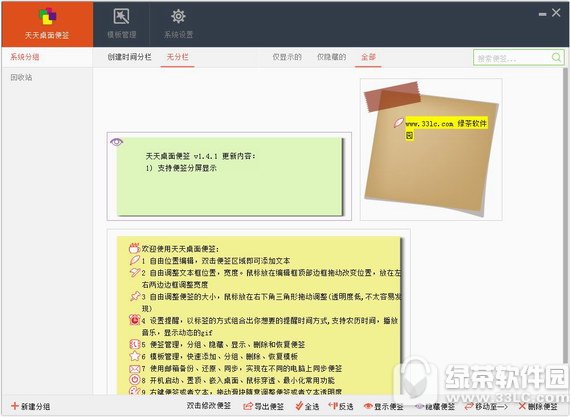This screenshot has height=417, width=570.
Task: Toggle eye icon on green note
Action: click(116, 141)
